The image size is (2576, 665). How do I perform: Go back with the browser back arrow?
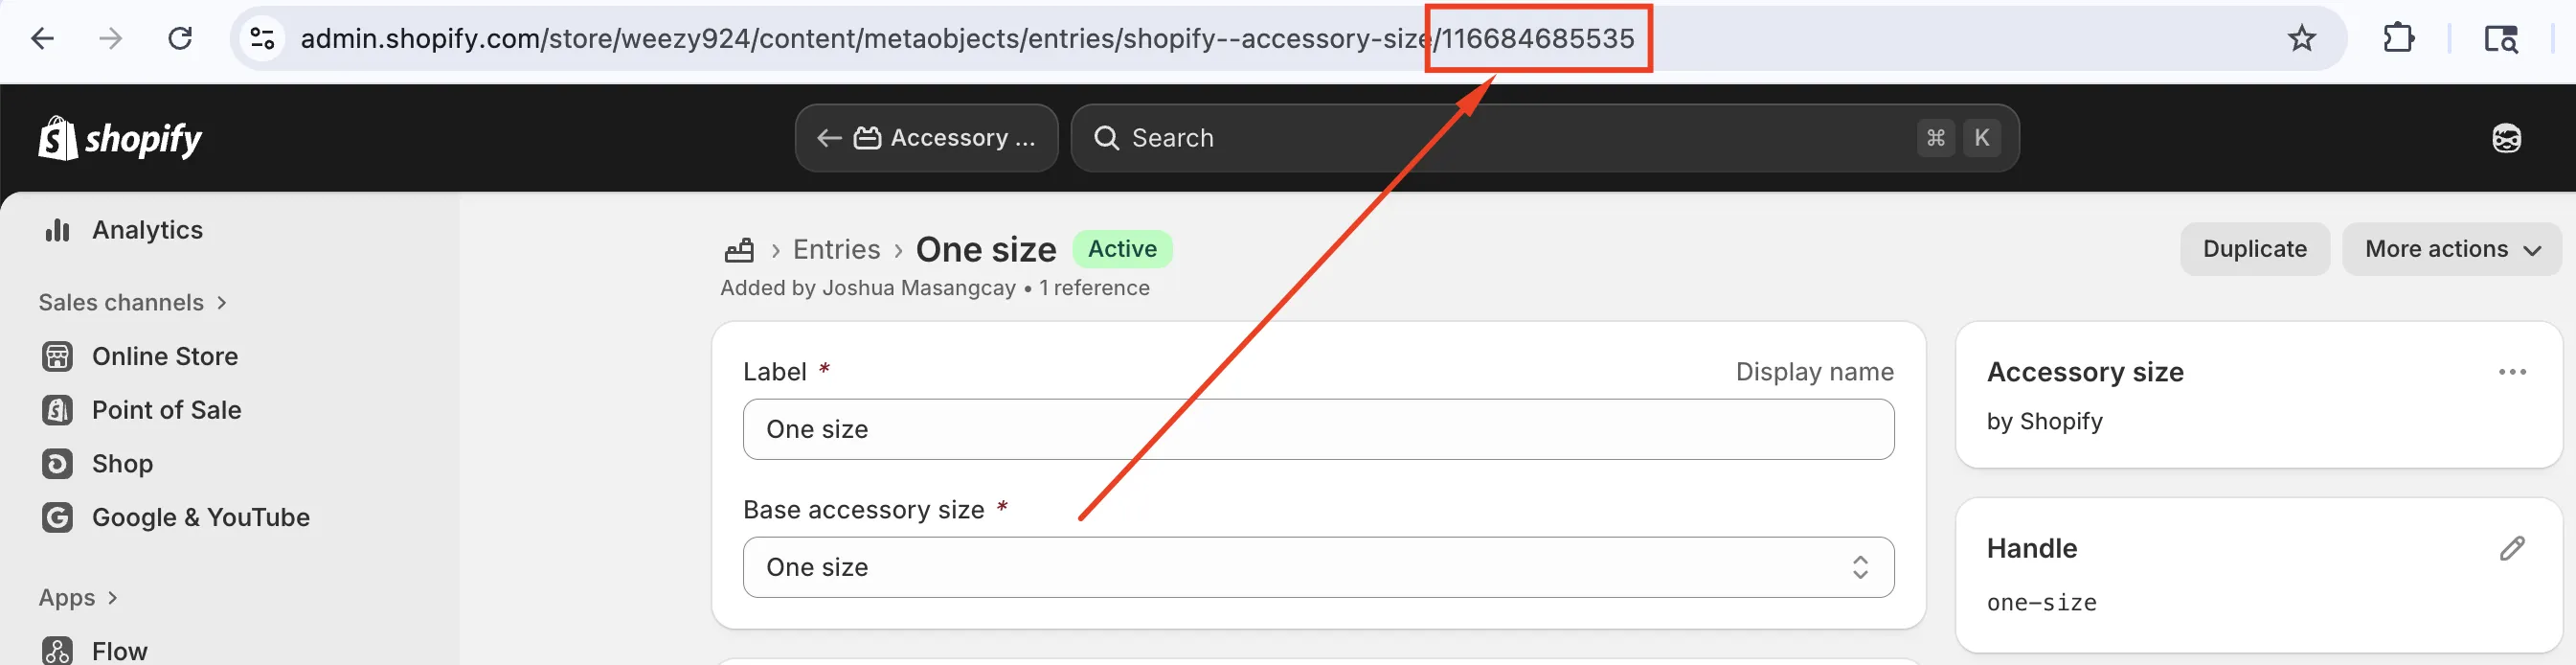click(43, 39)
